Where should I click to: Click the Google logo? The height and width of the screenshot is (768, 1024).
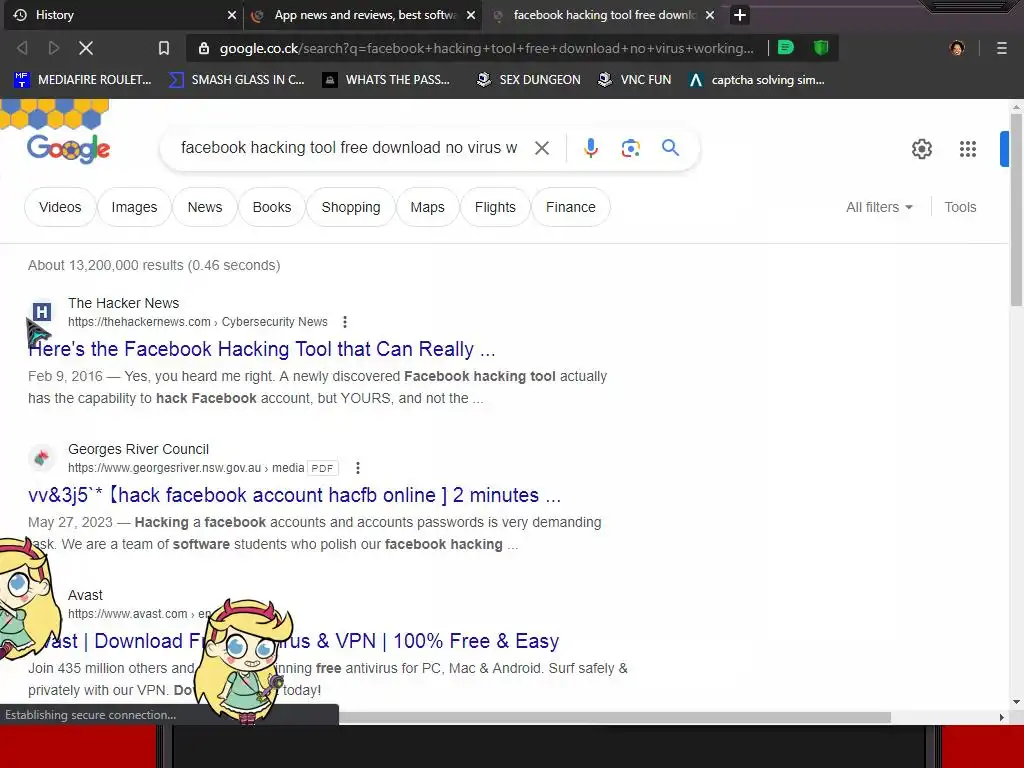click(x=69, y=149)
